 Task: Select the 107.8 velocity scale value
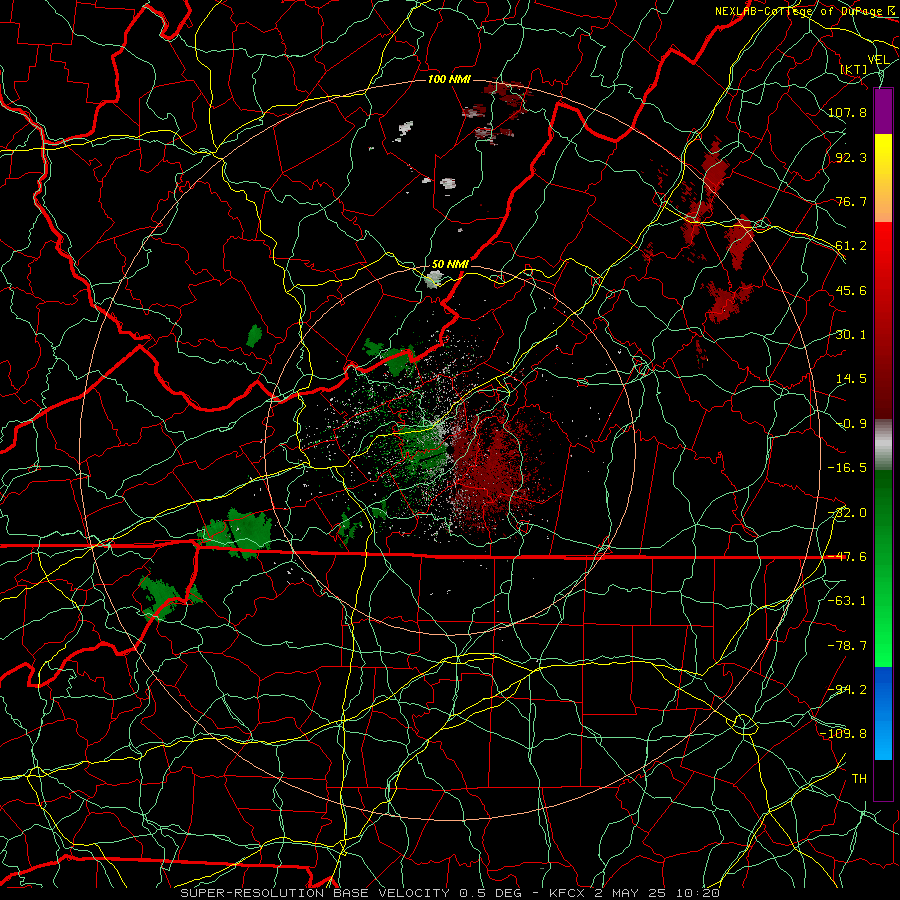click(847, 112)
